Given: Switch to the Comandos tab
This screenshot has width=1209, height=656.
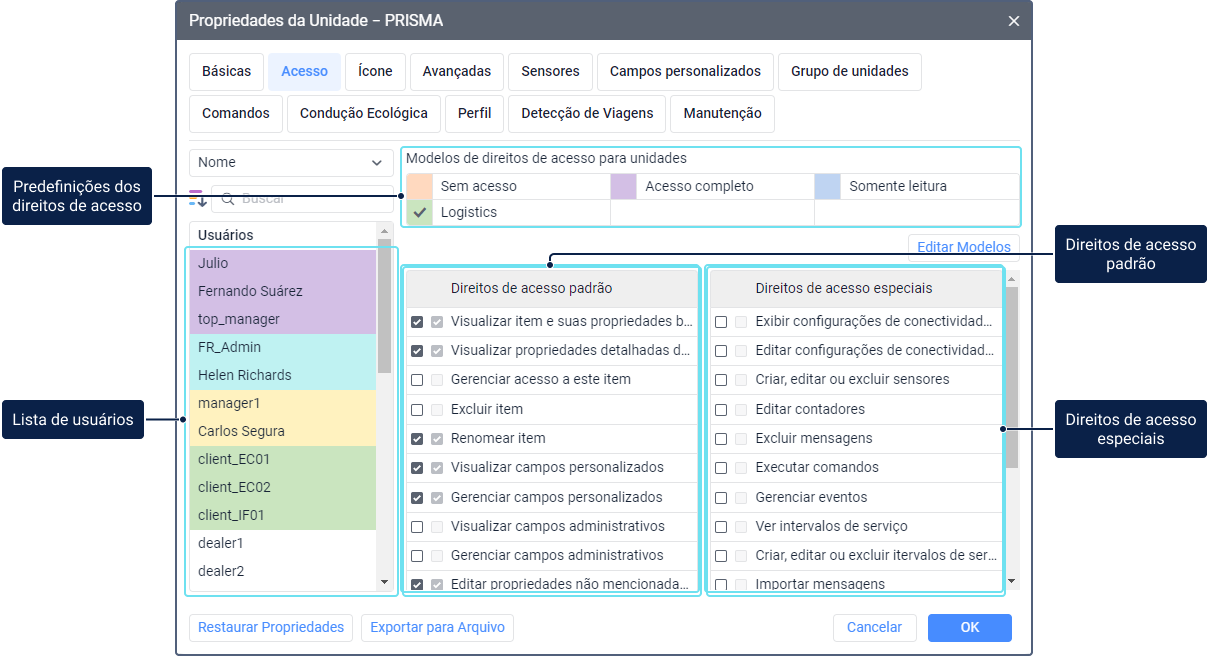Looking at the screenshot, I should pos(236,114).
